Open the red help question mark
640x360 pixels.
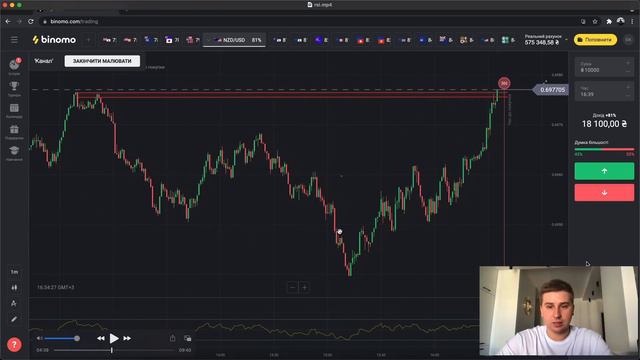click(14, 344)
